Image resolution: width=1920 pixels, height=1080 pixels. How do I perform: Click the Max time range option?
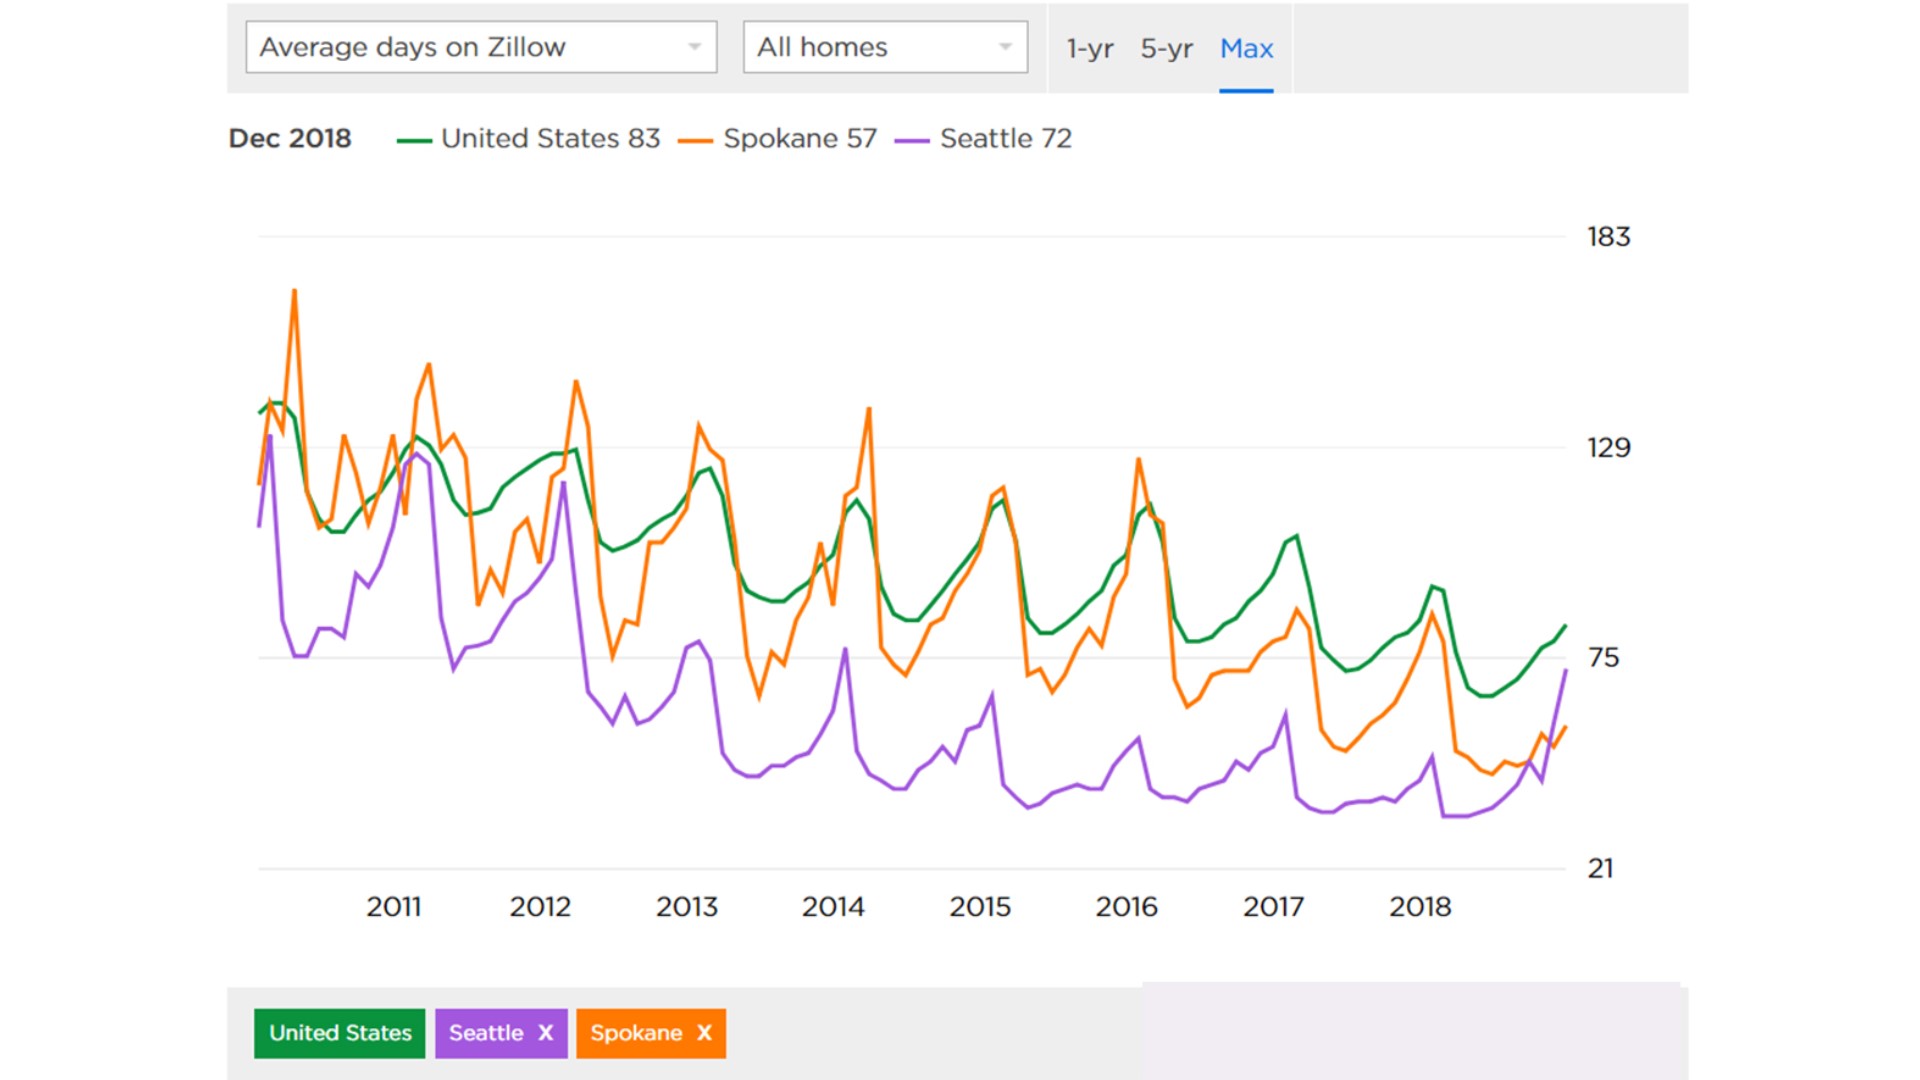1245,48
